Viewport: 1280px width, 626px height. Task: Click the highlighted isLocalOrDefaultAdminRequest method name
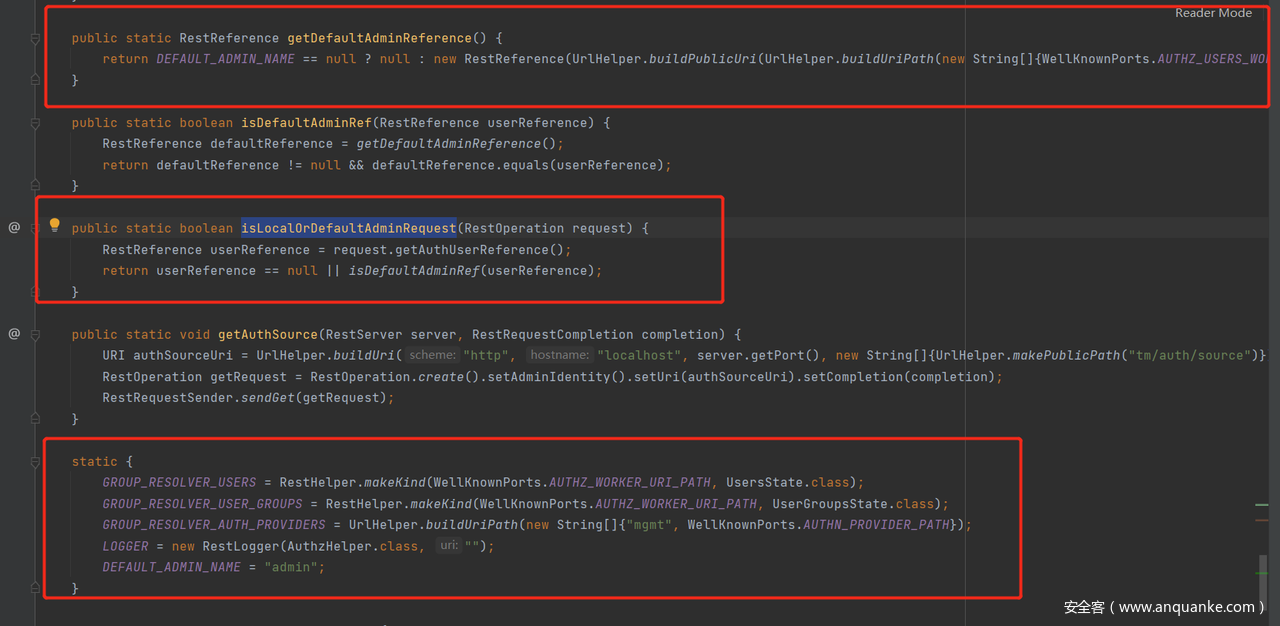348,228
